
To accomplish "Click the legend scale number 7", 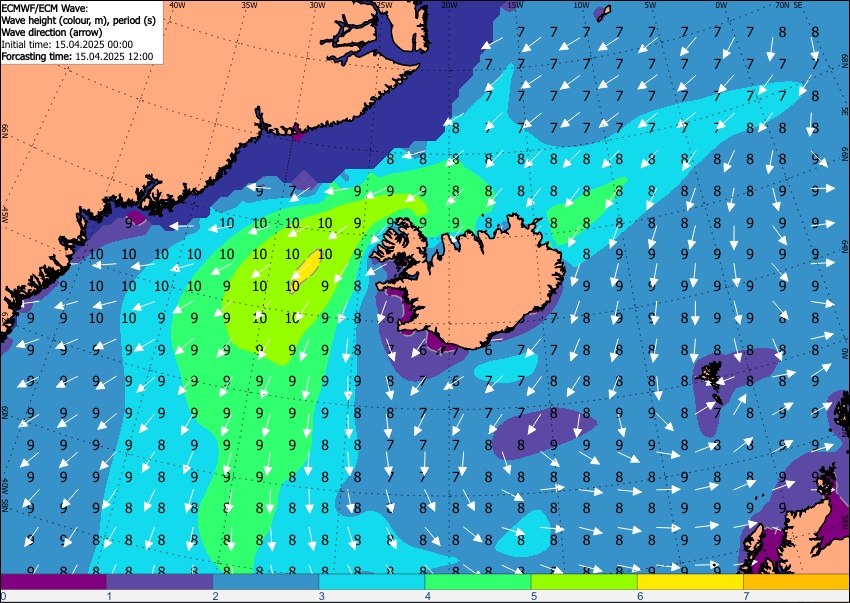I will coord(746,596).
